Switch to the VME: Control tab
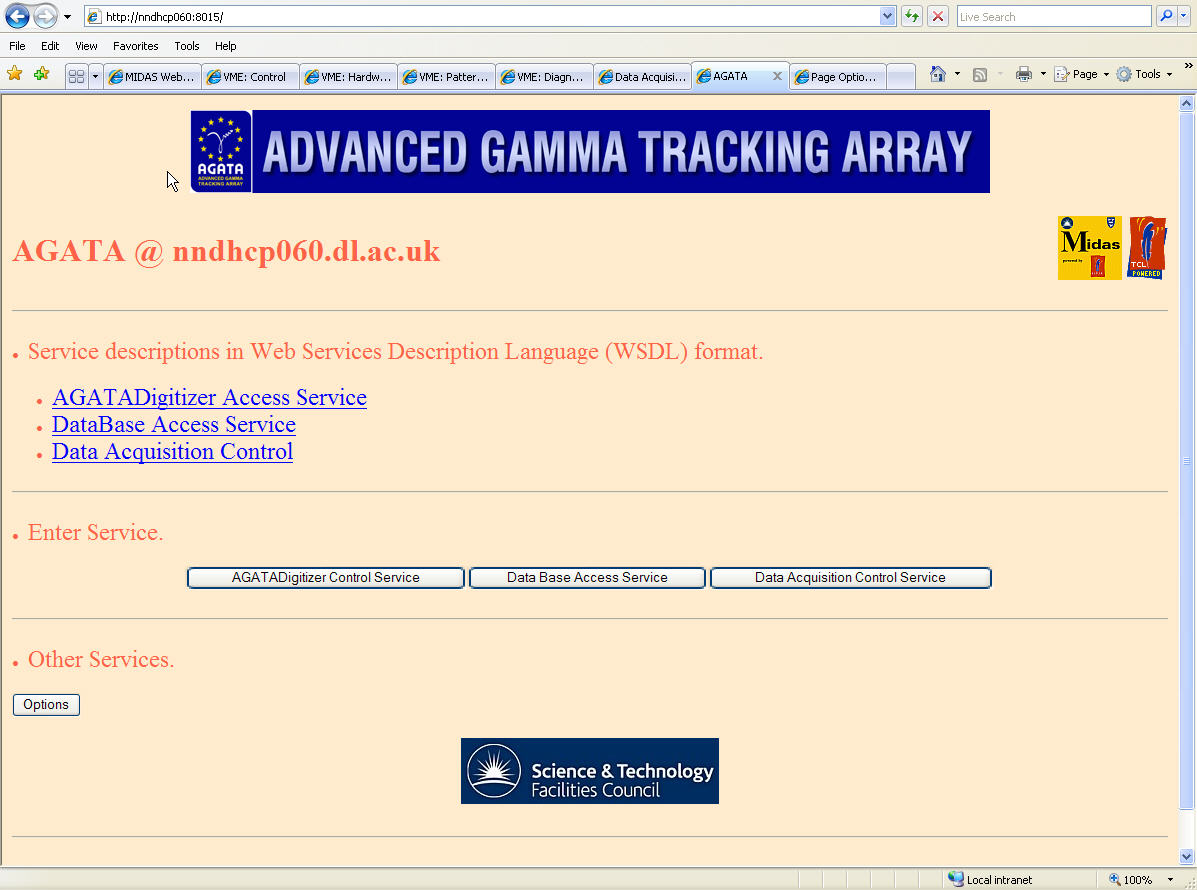1197x890 pixels. point(250,76)
